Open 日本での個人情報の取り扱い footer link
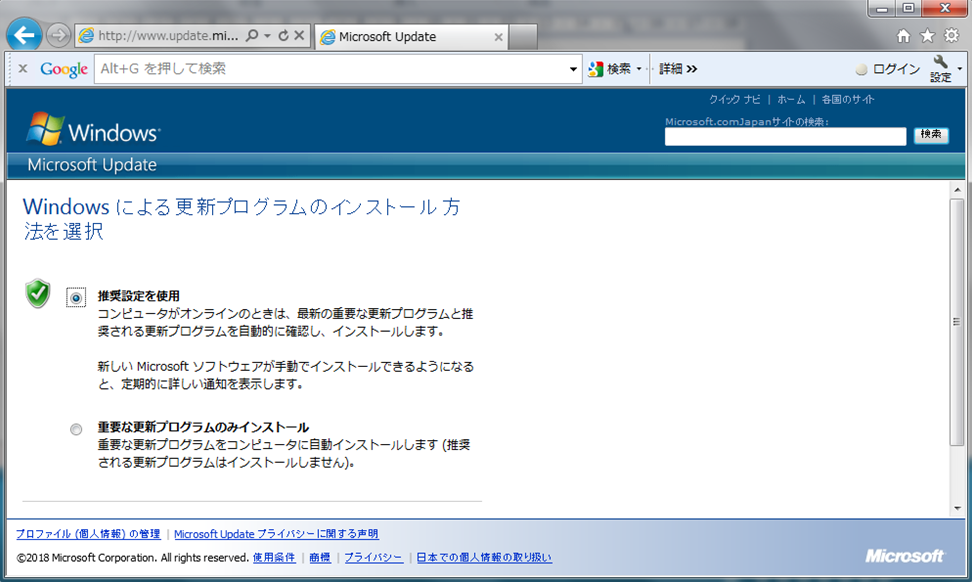The width and height of the screenshot is (972, 582). pos(484,557)
